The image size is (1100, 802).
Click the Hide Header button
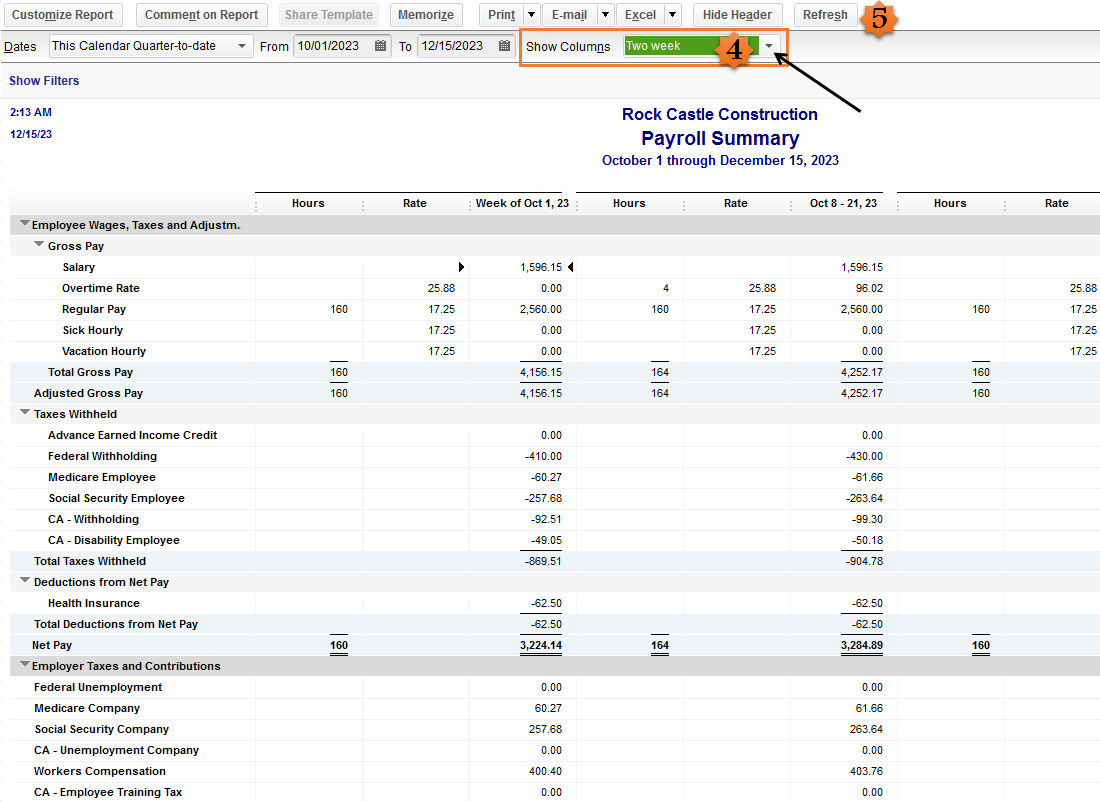(737, 15)
